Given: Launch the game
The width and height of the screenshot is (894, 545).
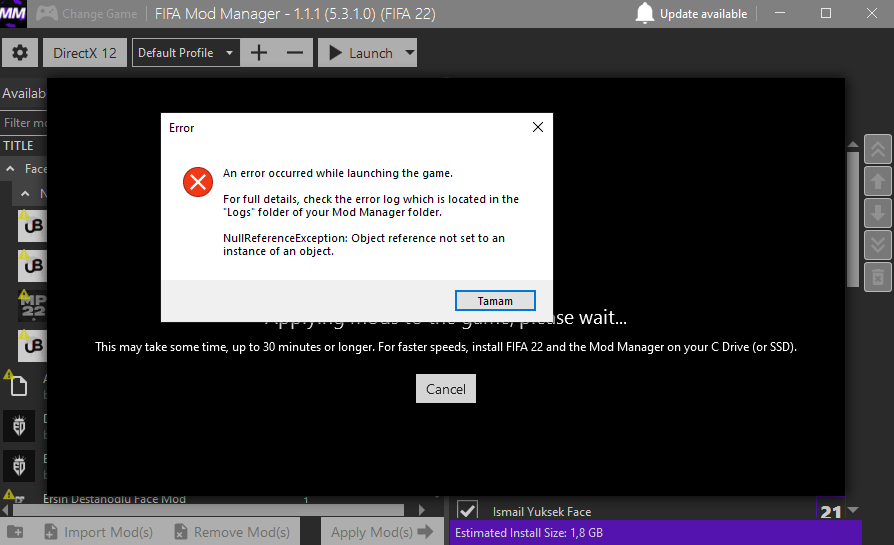Looking at the screenshot, I should point(360,53).
